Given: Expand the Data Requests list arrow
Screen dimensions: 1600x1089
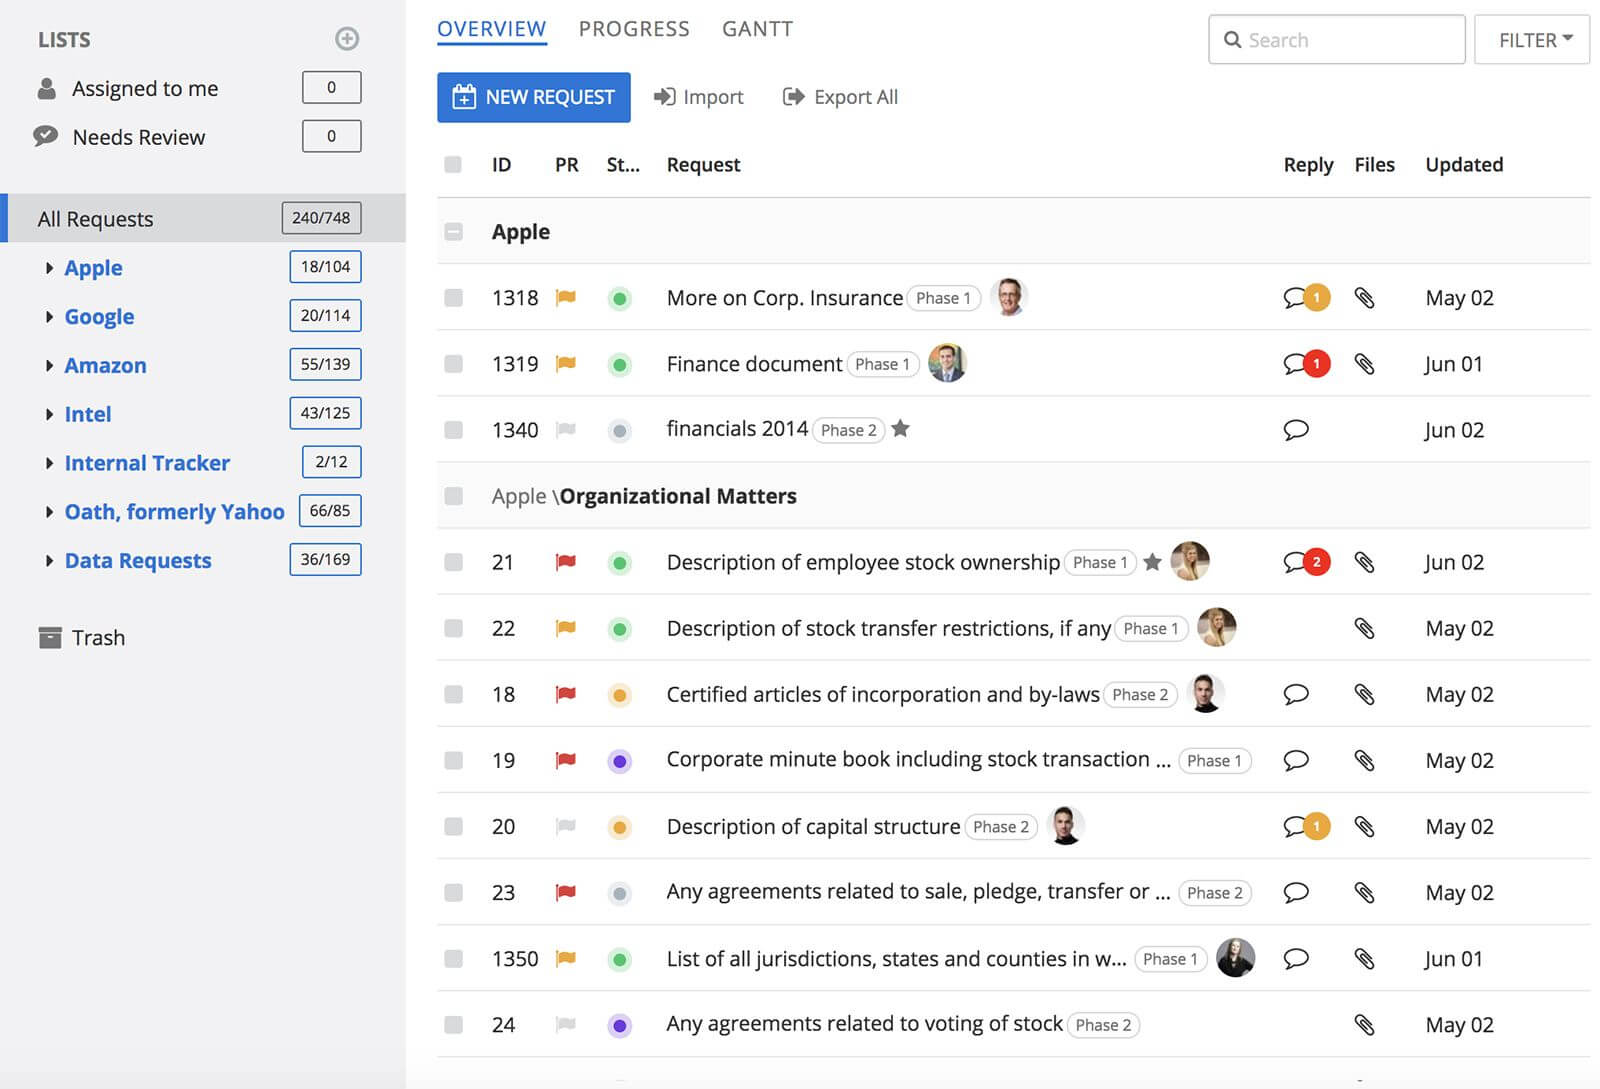Looking at the screenshot, I should click(x=49, y=561).
